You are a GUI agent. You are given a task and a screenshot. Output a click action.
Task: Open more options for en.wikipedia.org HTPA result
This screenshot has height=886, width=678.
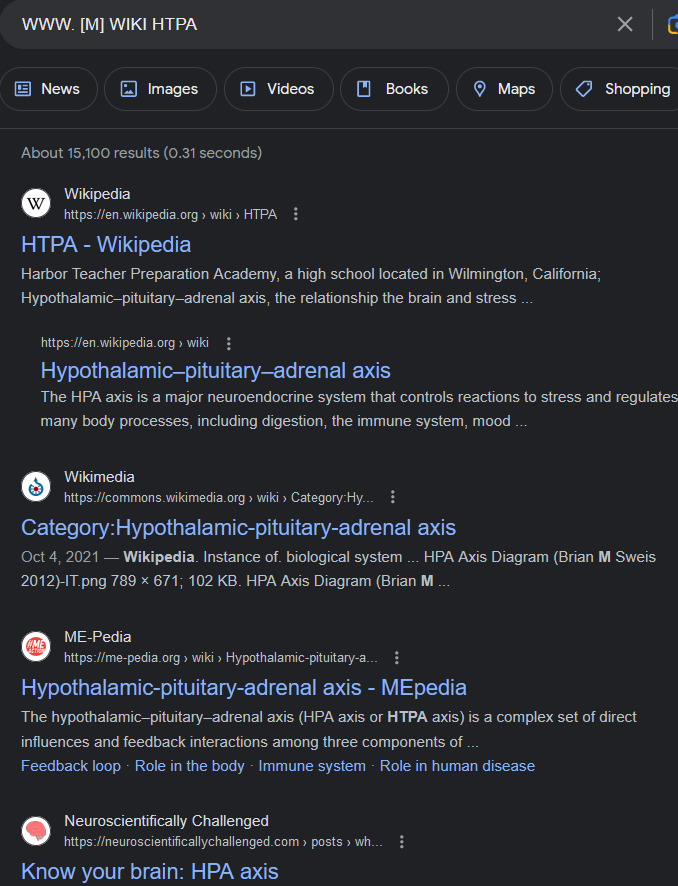tap(295, 214)
